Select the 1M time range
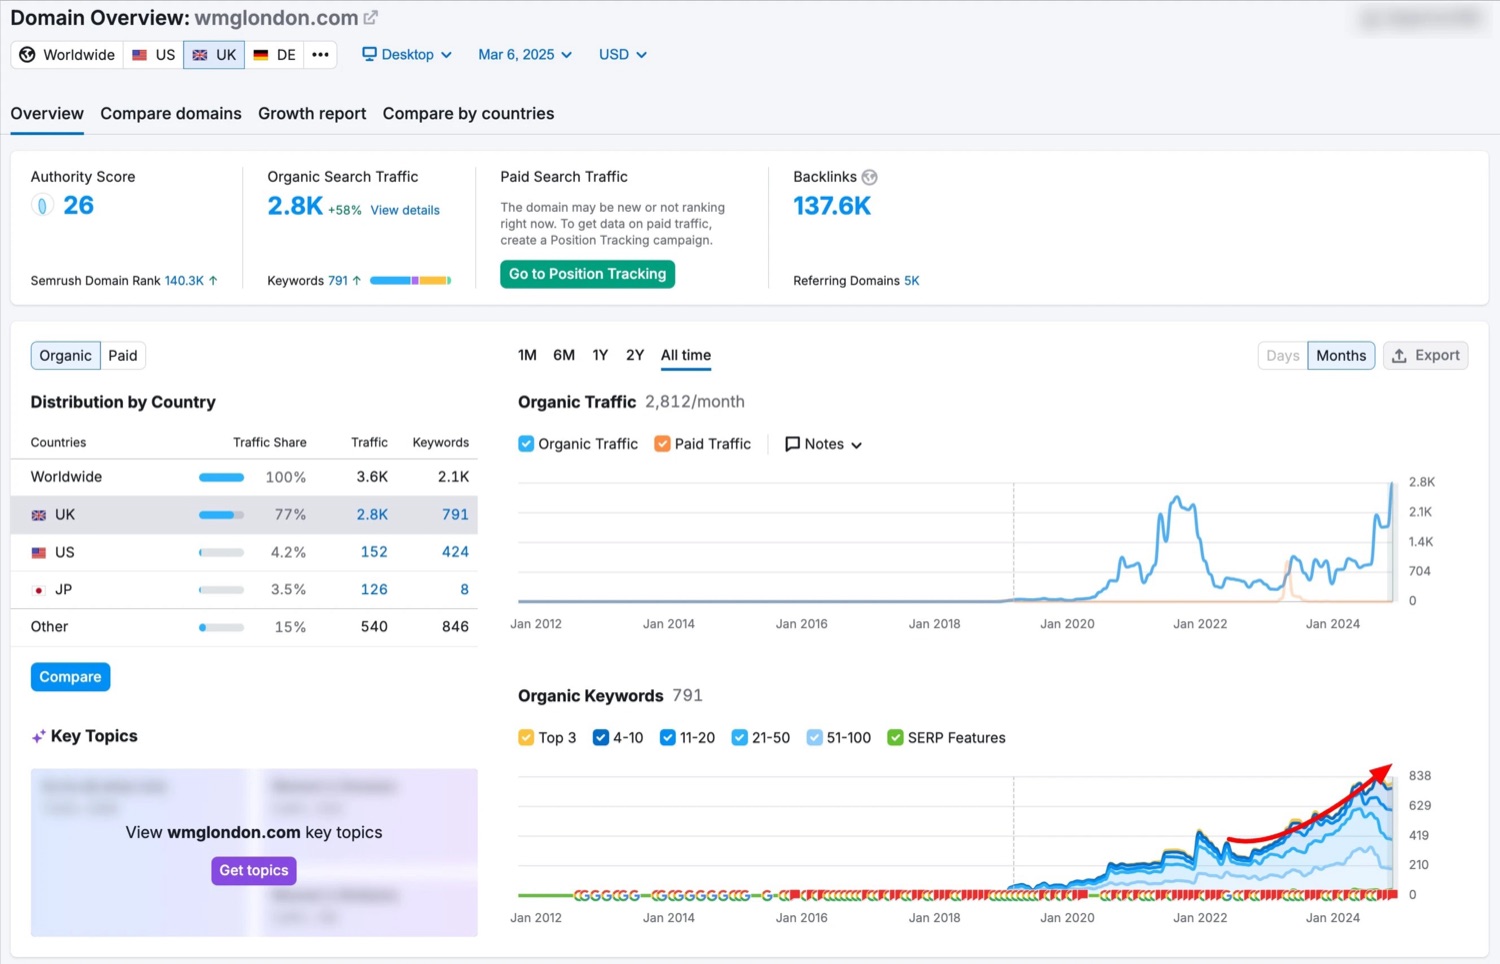Image resolution: width=1500 pixels, height=964 pixels. click(527, 355)
